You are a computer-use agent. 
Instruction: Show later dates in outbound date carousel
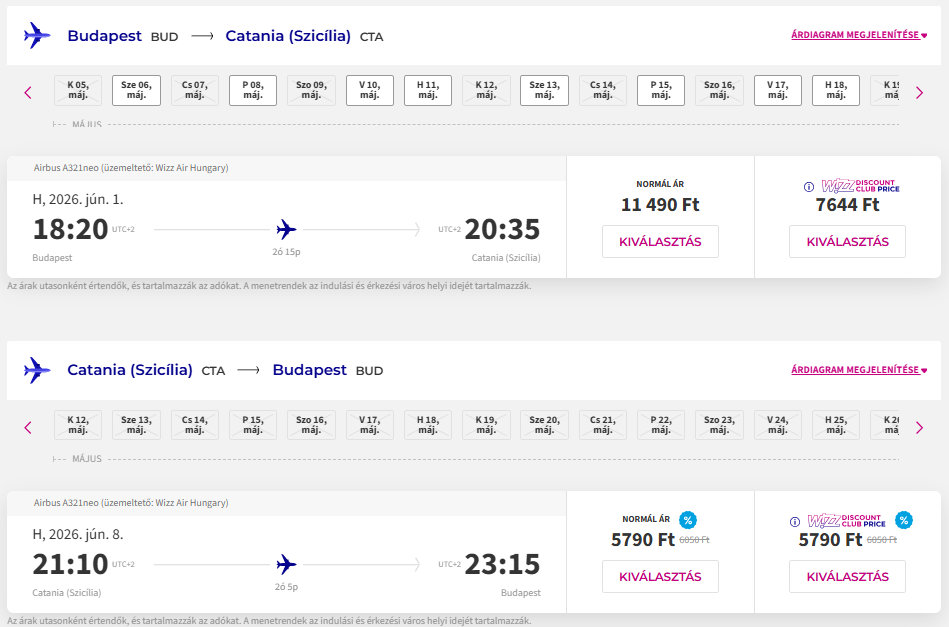tap(919, 93)
